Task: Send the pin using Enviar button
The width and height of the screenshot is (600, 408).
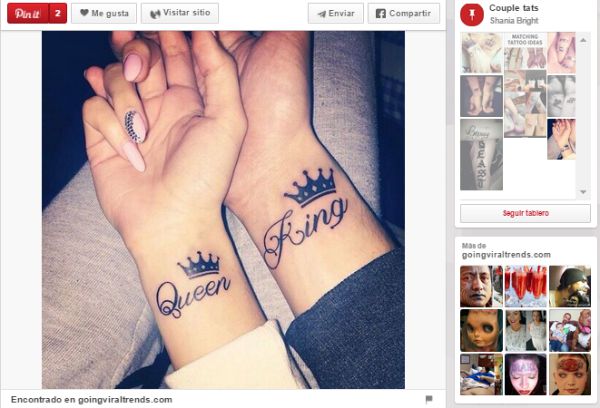Action: (336, 13)
